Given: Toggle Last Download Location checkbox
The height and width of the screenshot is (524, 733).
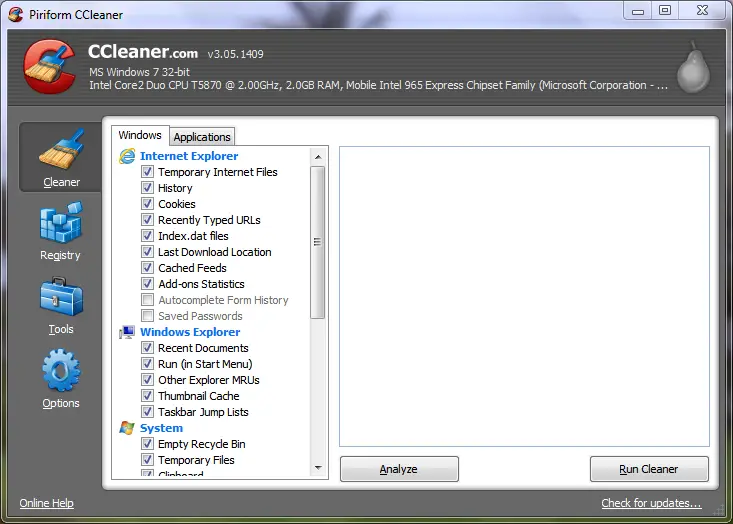Looking at the screenshot, I should [x=147, y=251].
